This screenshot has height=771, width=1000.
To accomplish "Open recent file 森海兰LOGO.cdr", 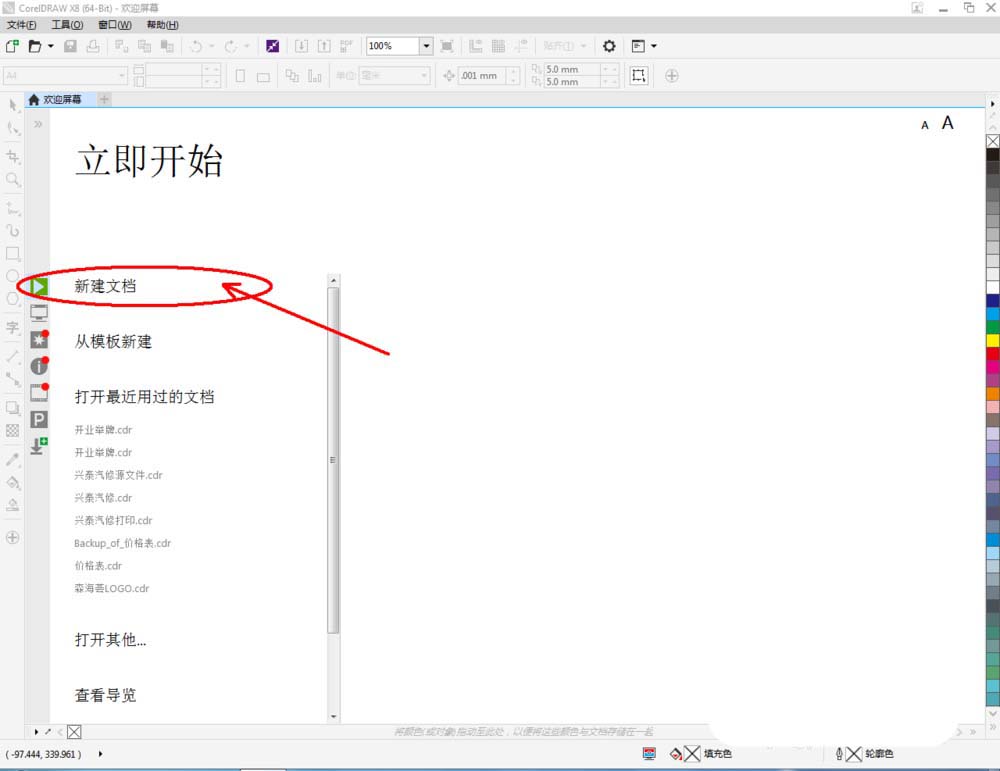I will 112,589.
